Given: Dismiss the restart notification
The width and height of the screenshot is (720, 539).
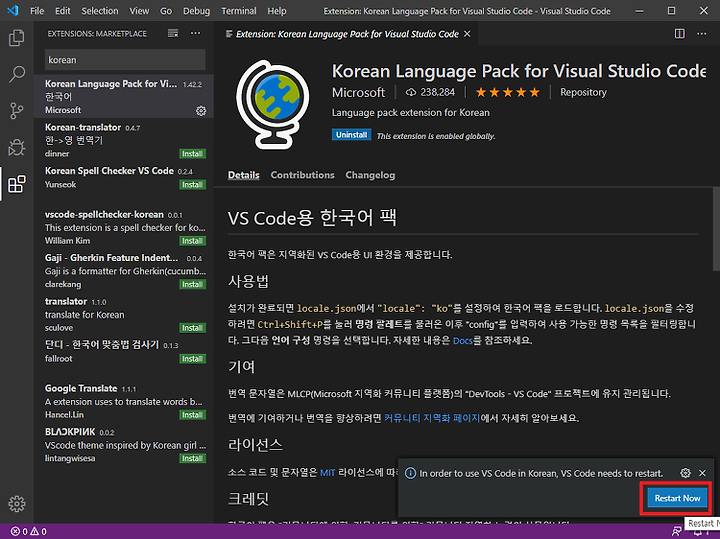Looking at the screenshot, I should click(702, 473).
